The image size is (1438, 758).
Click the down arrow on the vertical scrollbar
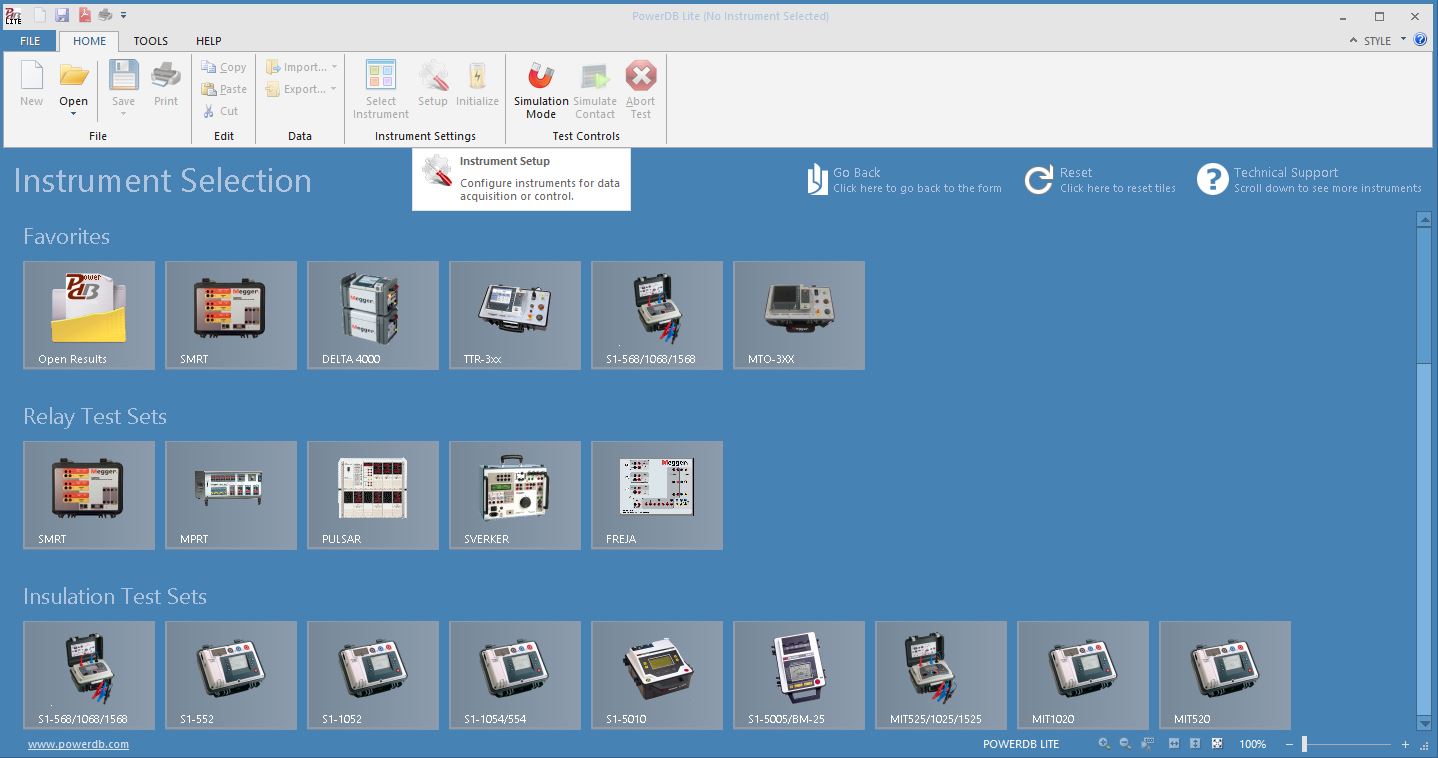(x=1424, y=725)
